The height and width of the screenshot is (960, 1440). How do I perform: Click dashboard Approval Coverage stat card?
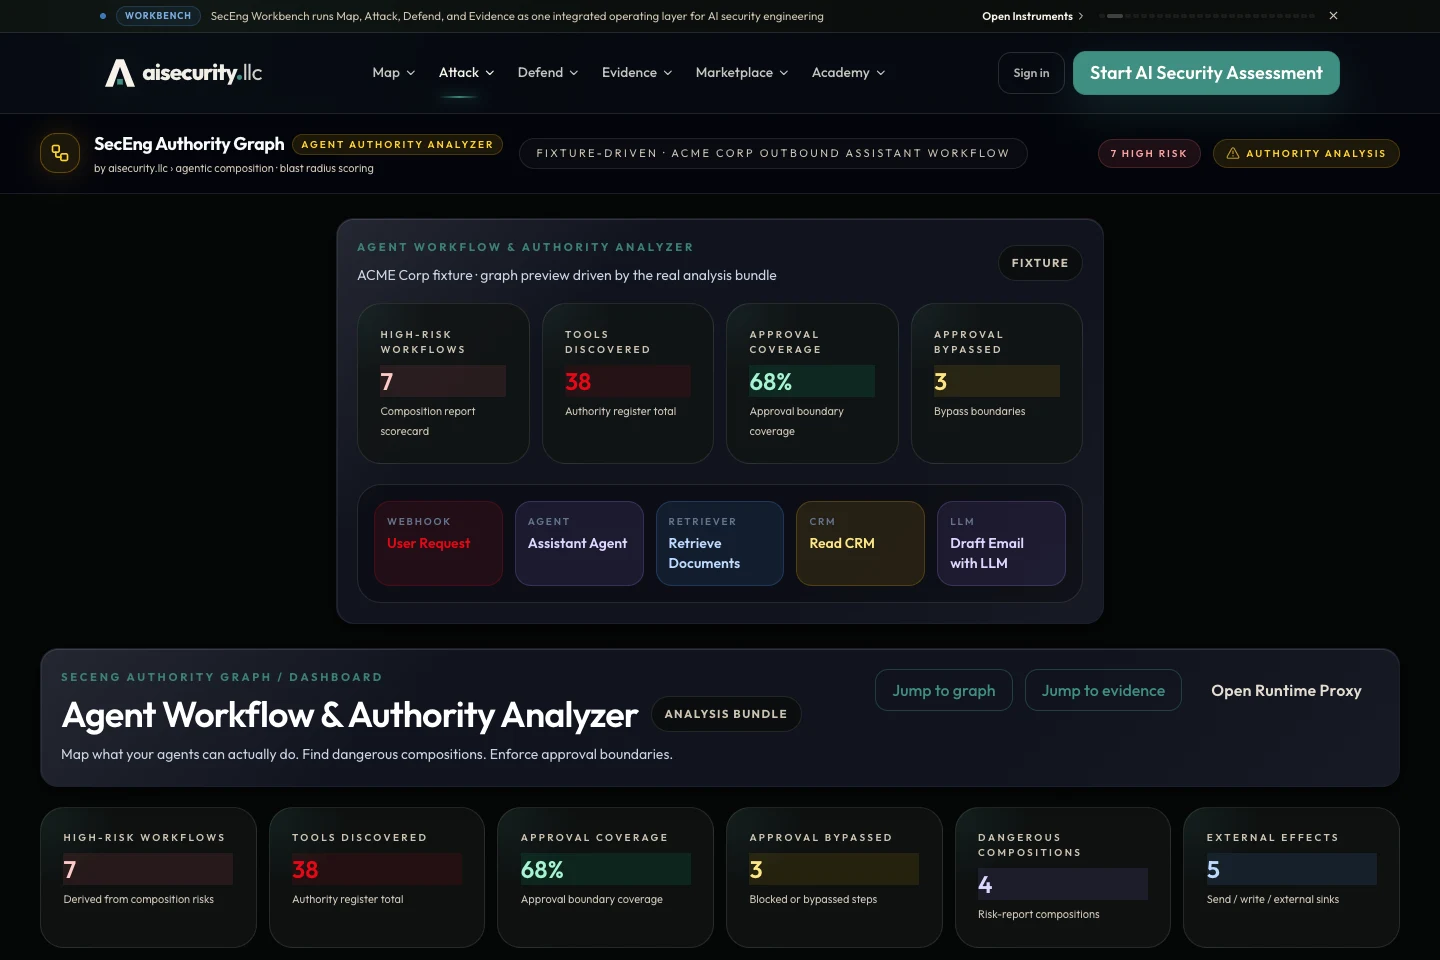605,877
